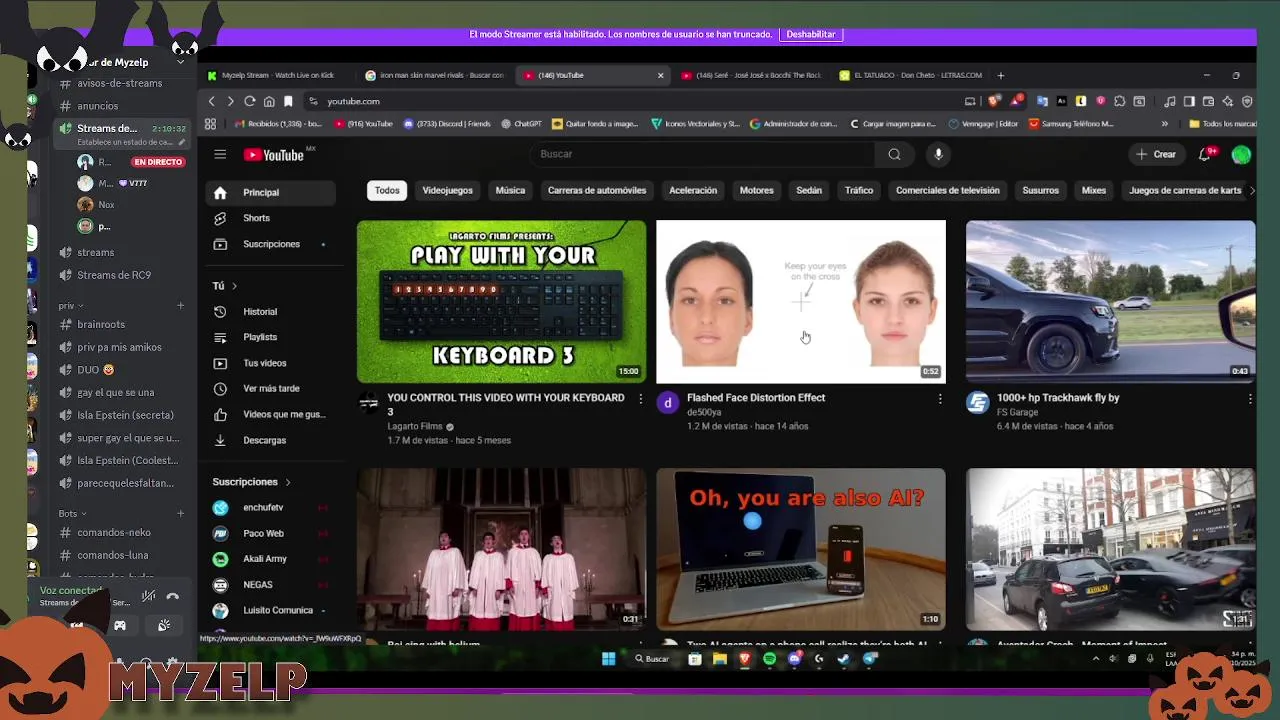
Task: Open the Luisito Comunica subscription channel
Action: pos(269,610)
